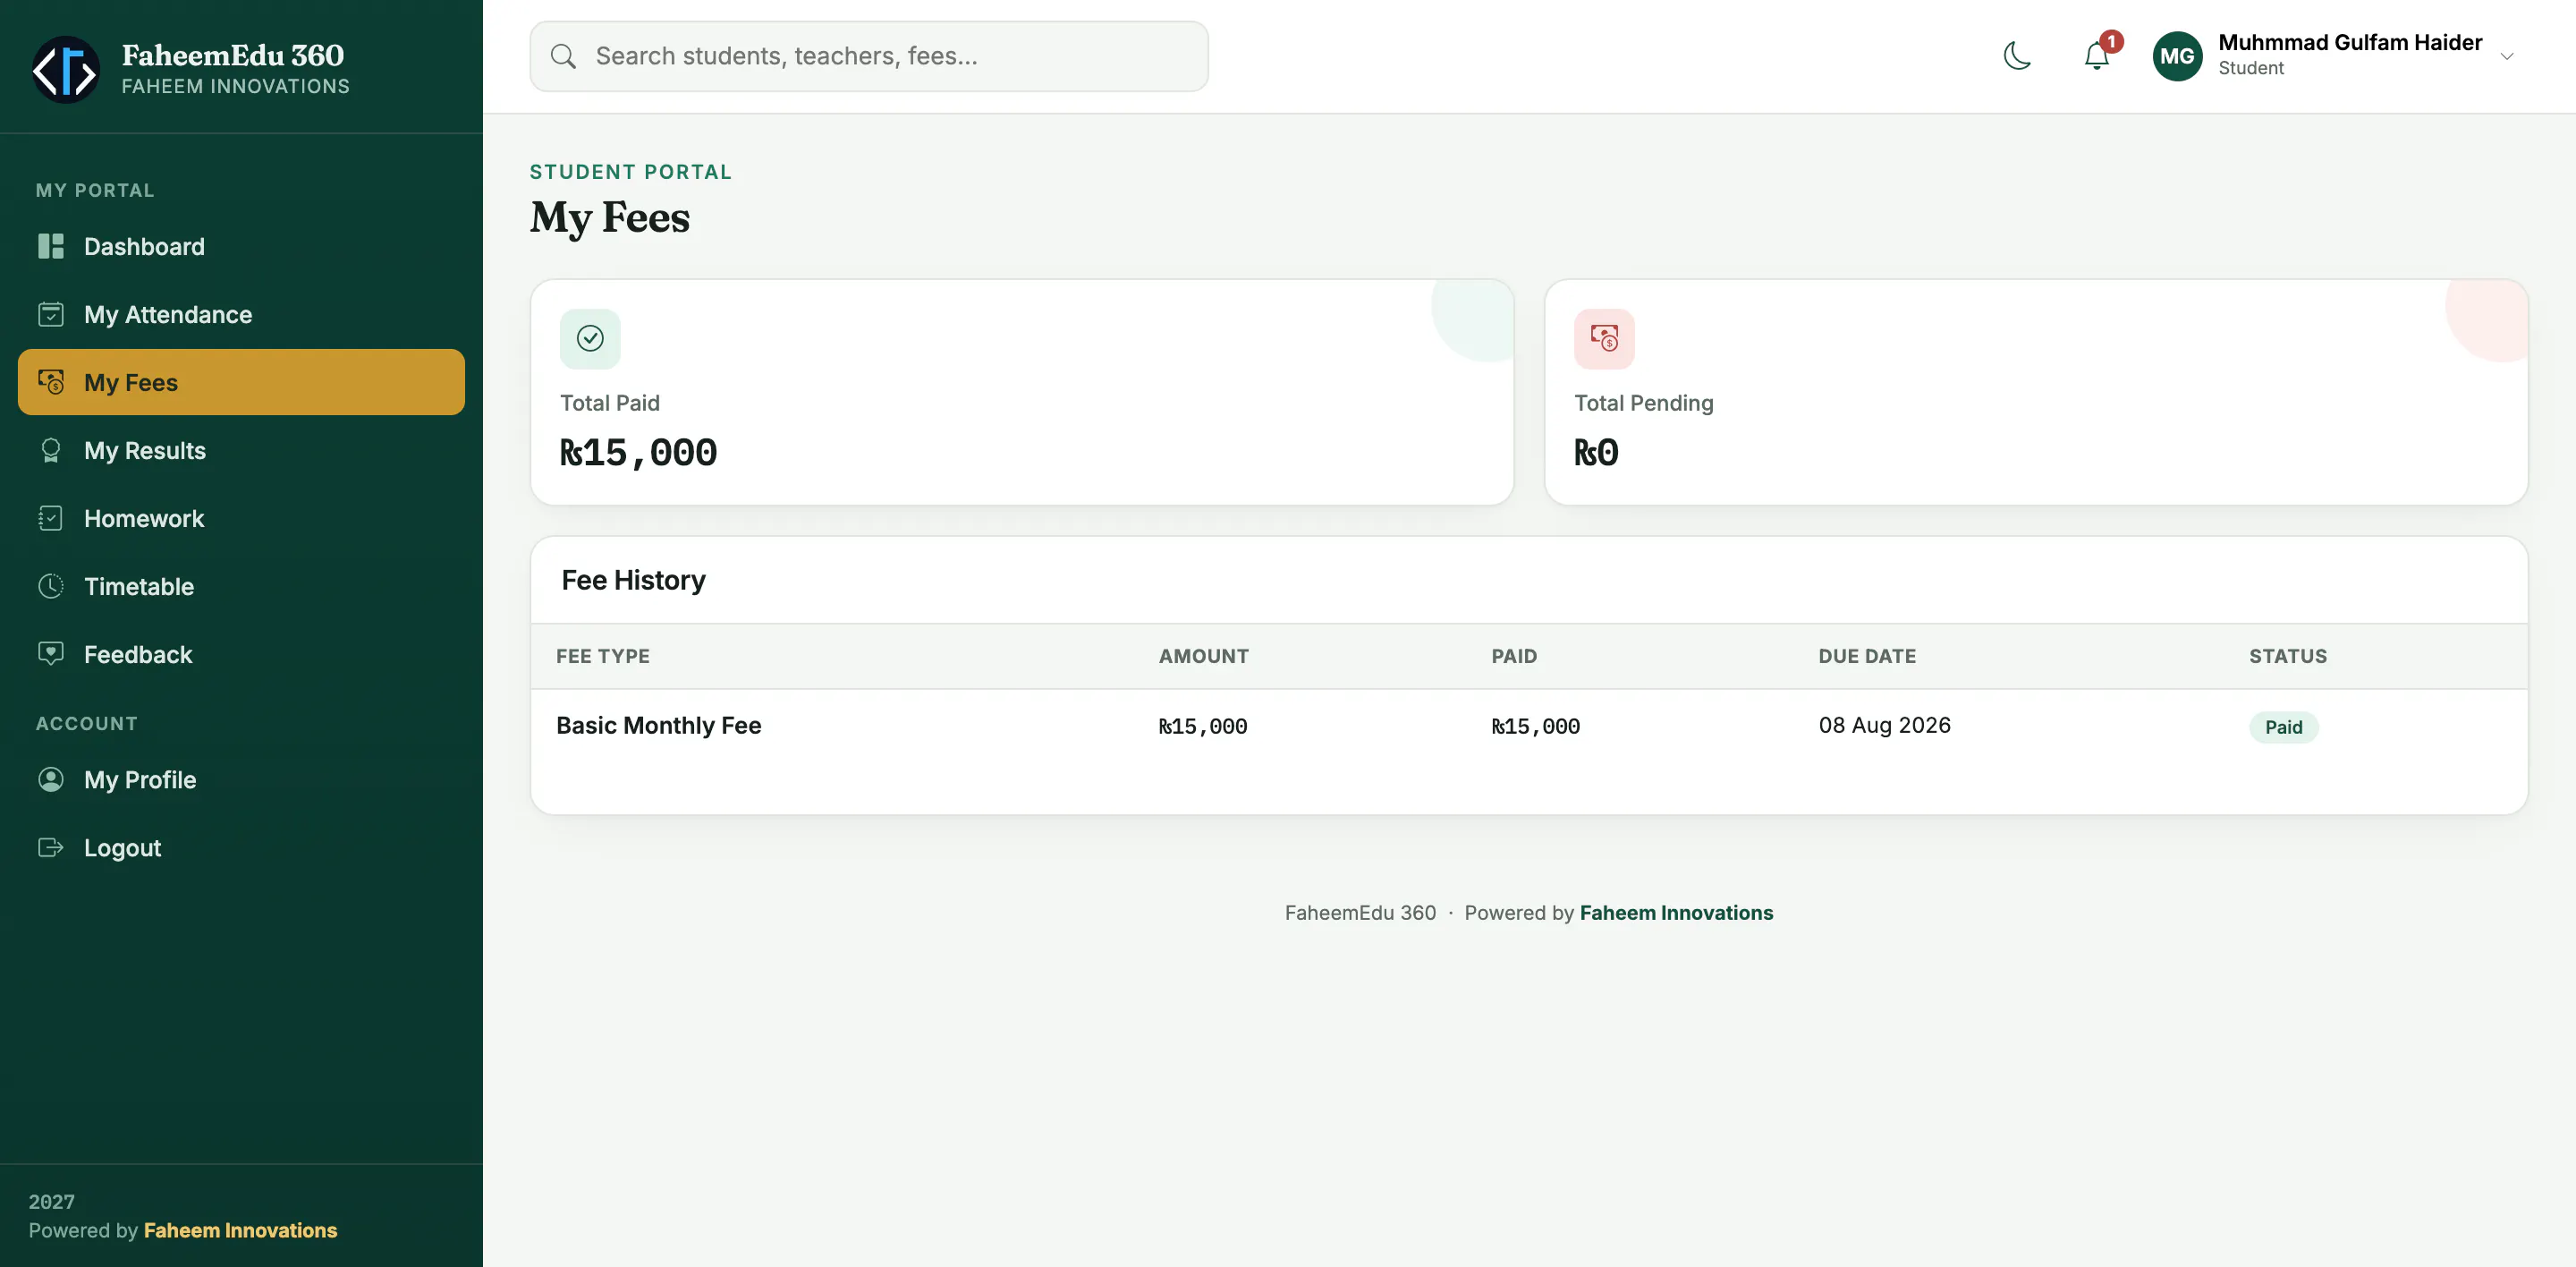Click the FEE TYPE column header
The height and width of the screenshot is (1267, 2576).
(603, 656)
